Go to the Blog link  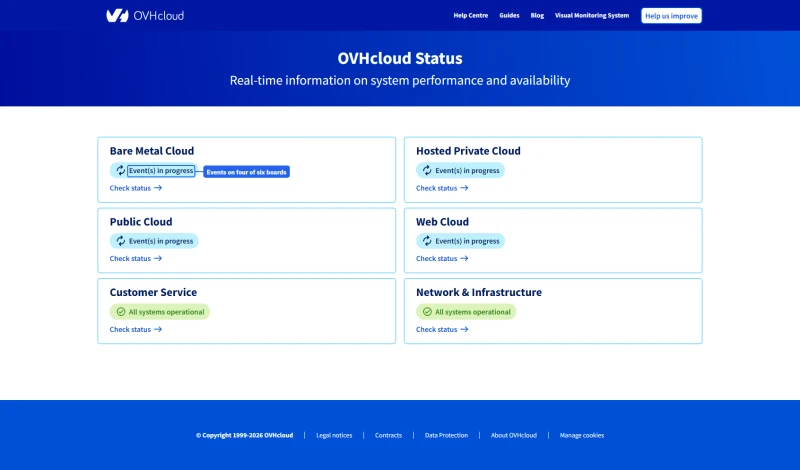point(537,16)
